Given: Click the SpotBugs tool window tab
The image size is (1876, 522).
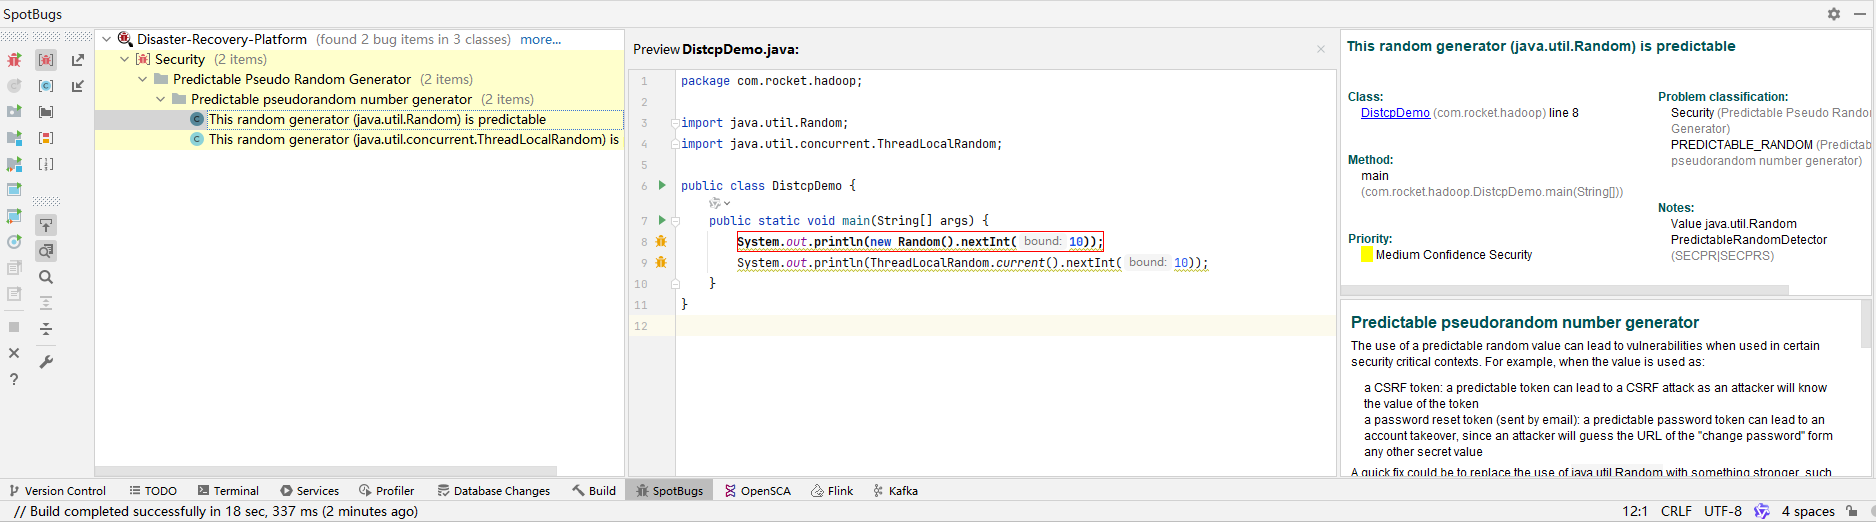Looking at the screenshot, I should pyautogui.click(x=669, y=491).
